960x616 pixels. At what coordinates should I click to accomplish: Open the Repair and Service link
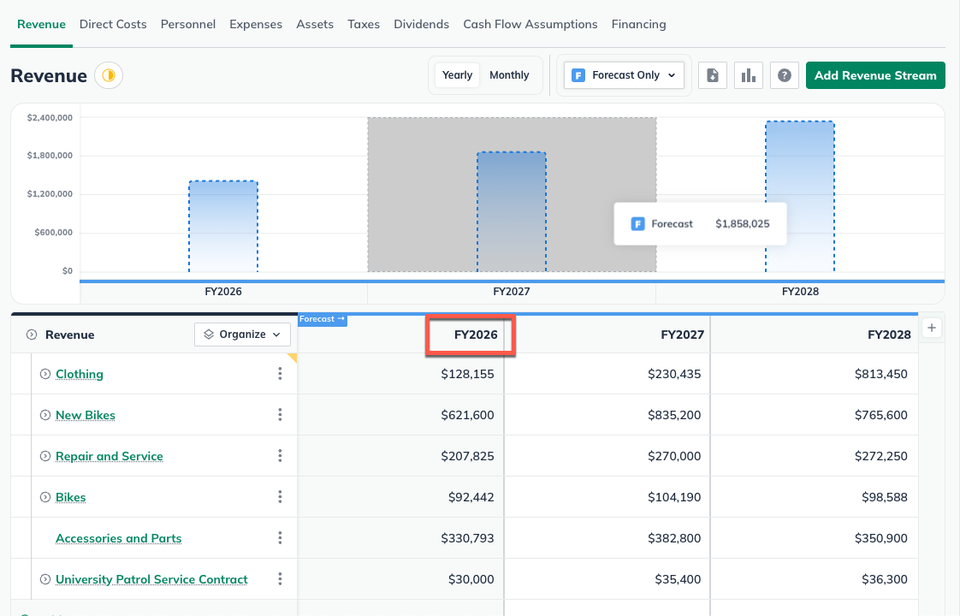[x=109, y=456]
